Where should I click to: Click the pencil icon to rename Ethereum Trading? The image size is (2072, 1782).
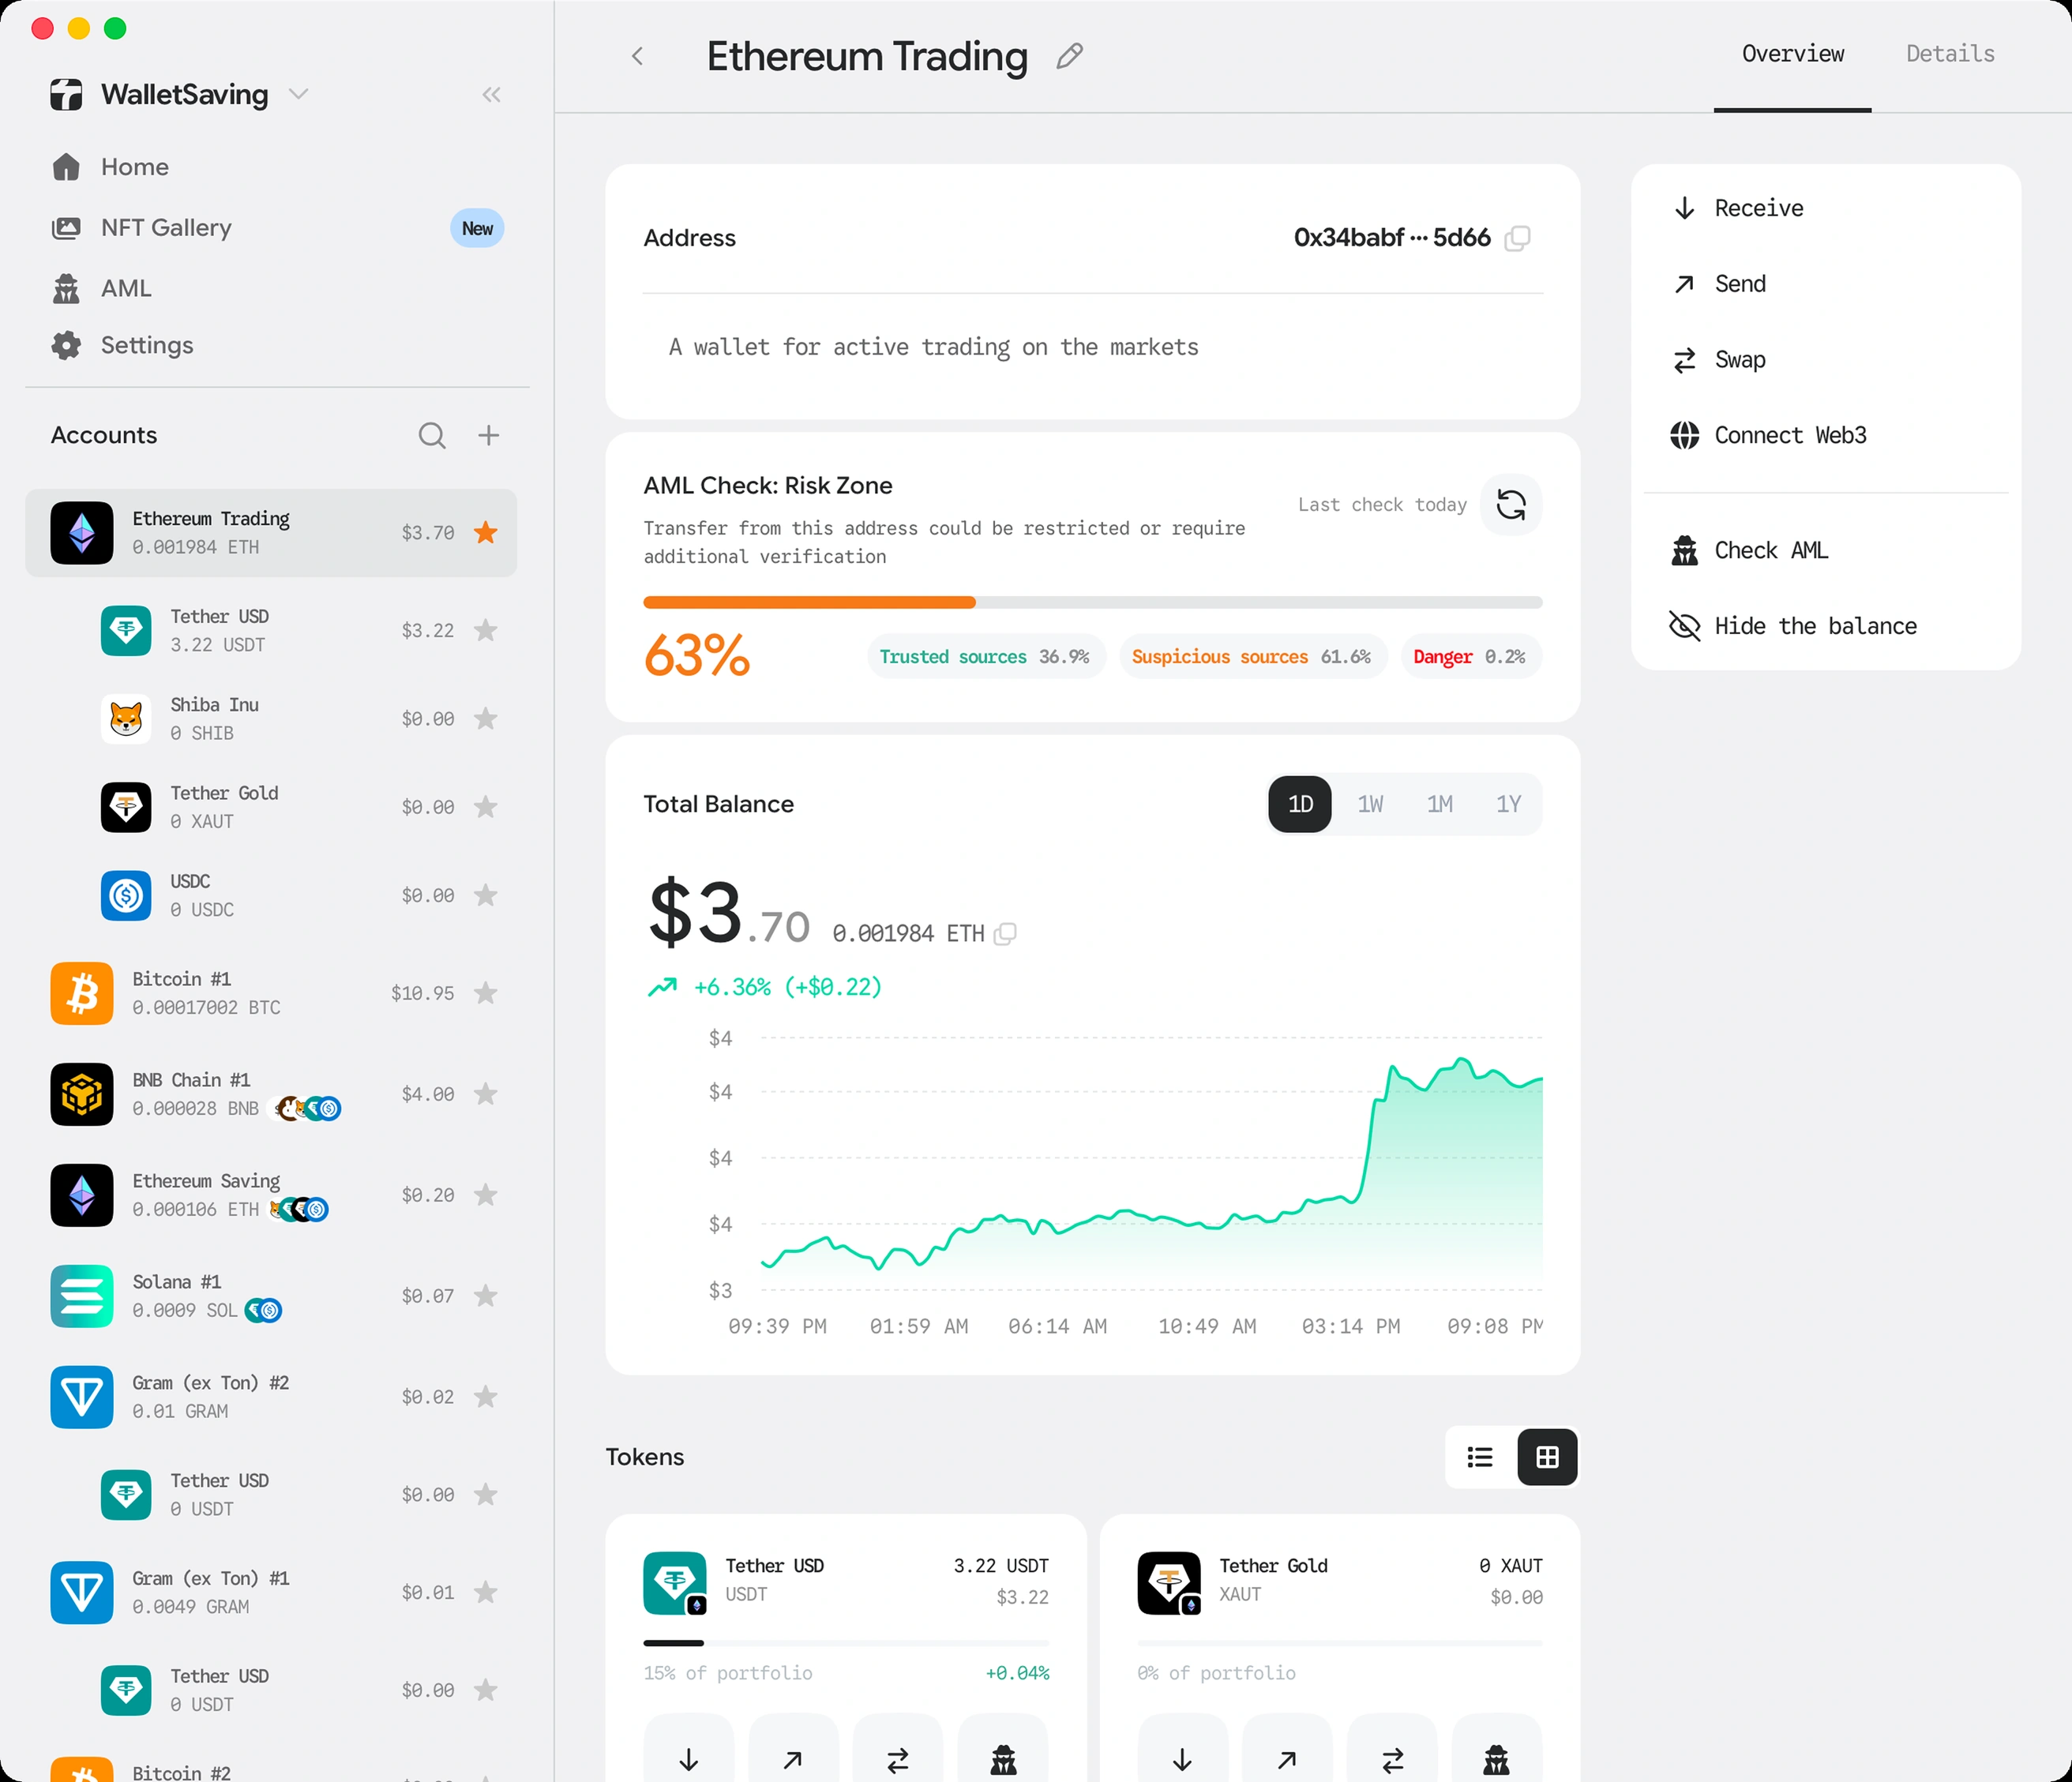coord(1069,56)
